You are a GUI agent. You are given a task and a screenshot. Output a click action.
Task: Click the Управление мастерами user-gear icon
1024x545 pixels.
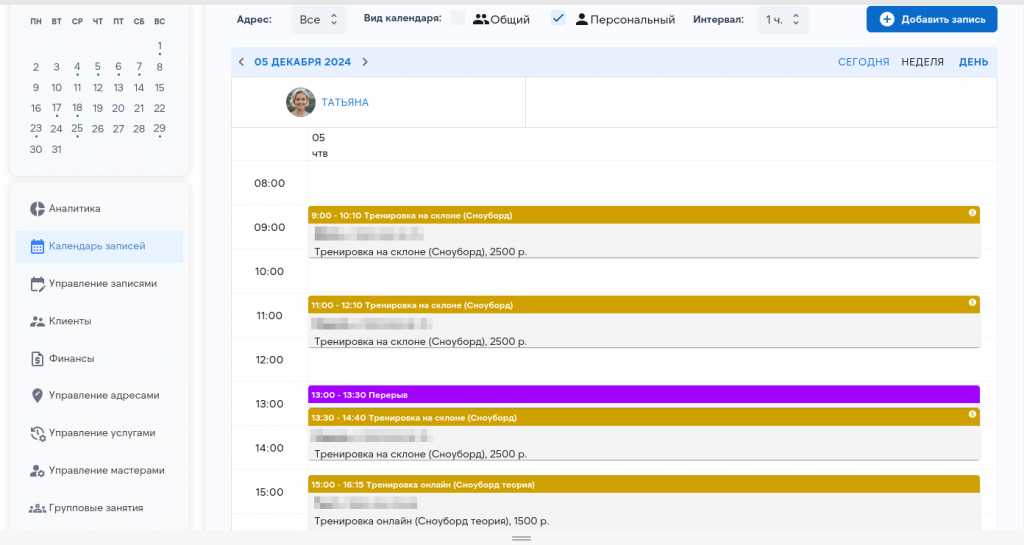click(x=37, y=471)
